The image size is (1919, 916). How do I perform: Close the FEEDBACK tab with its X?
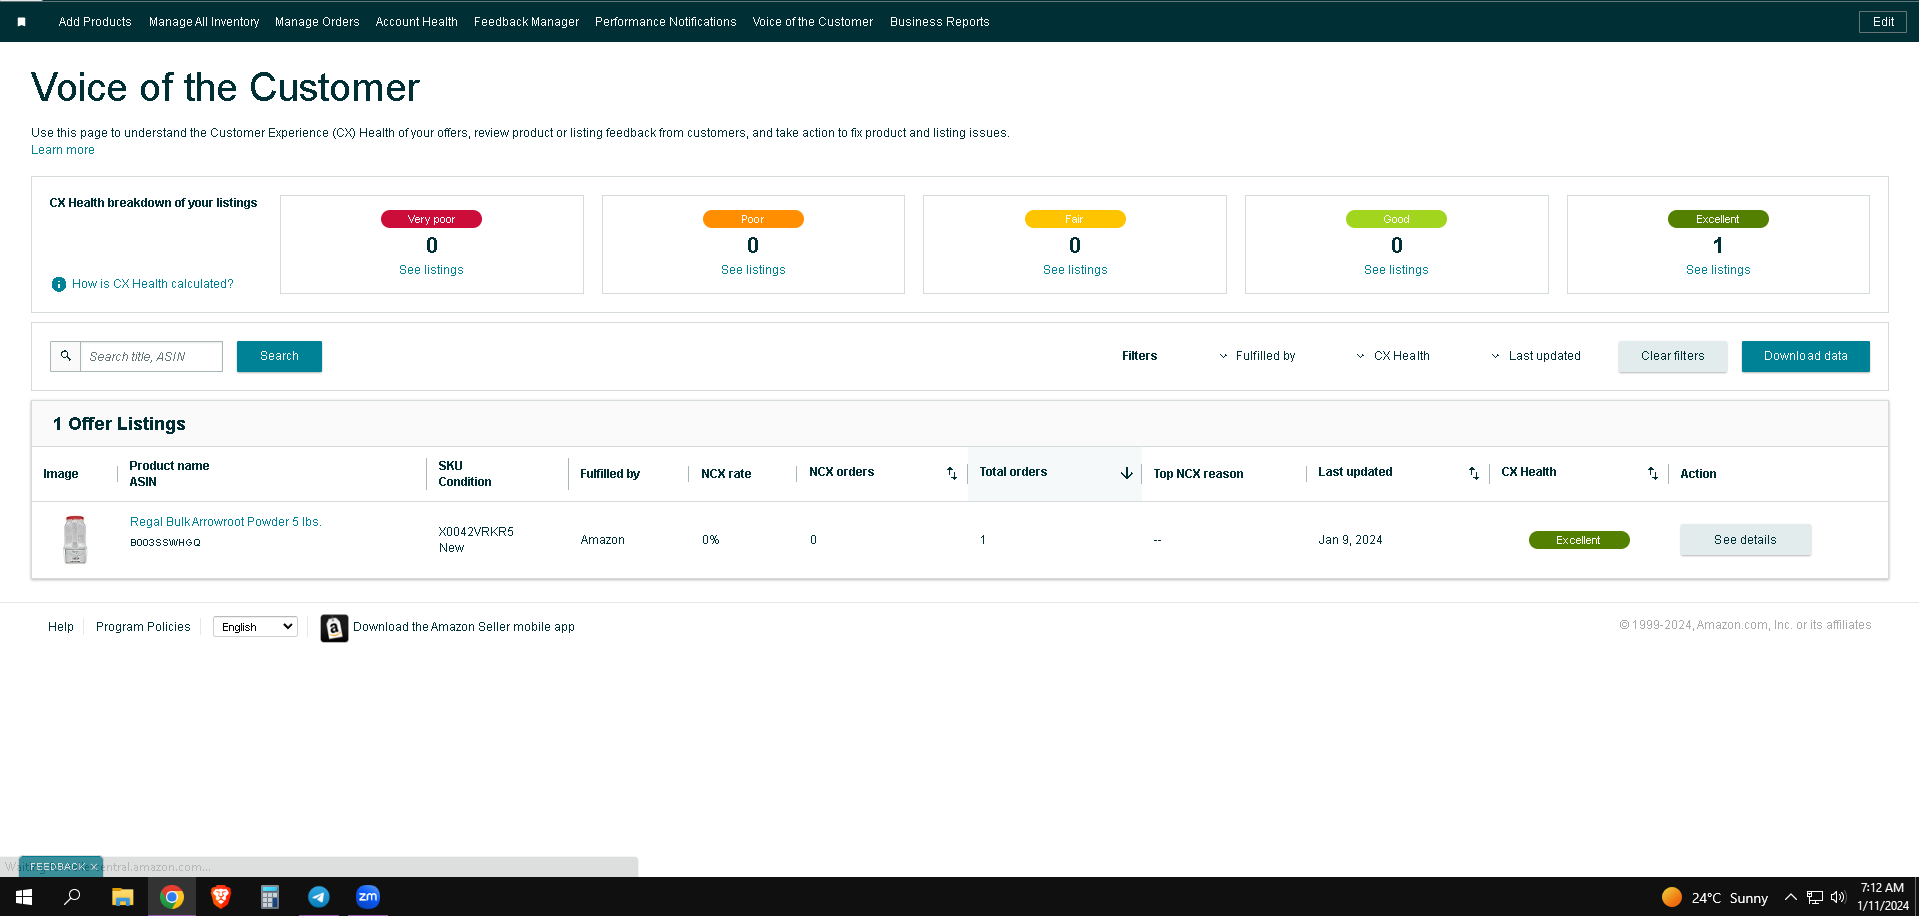[94, 867]
